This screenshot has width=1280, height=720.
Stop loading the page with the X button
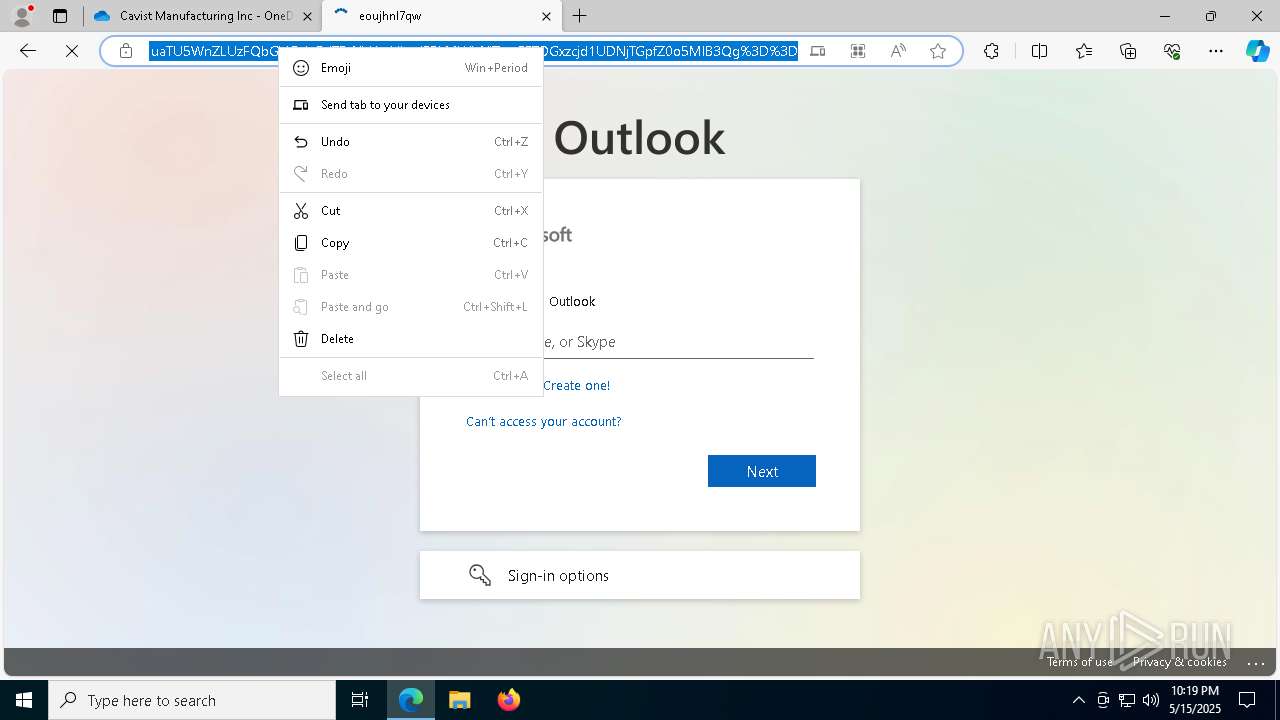point(72,51)
